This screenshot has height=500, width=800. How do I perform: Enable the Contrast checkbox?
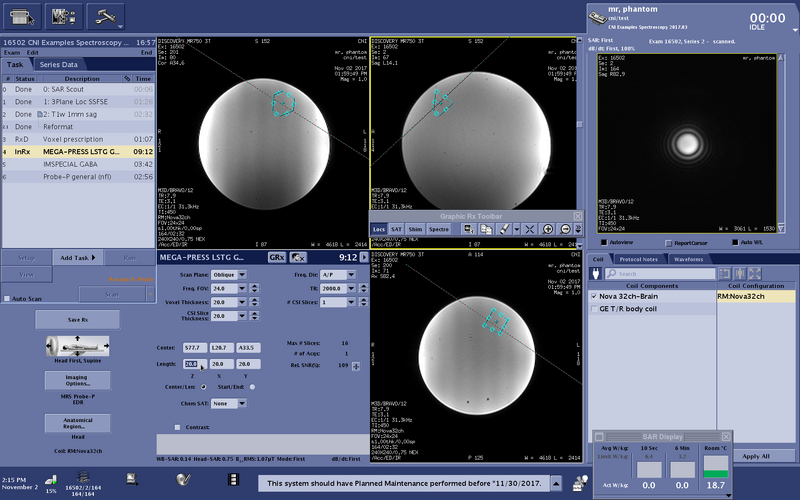pos(178,428)
